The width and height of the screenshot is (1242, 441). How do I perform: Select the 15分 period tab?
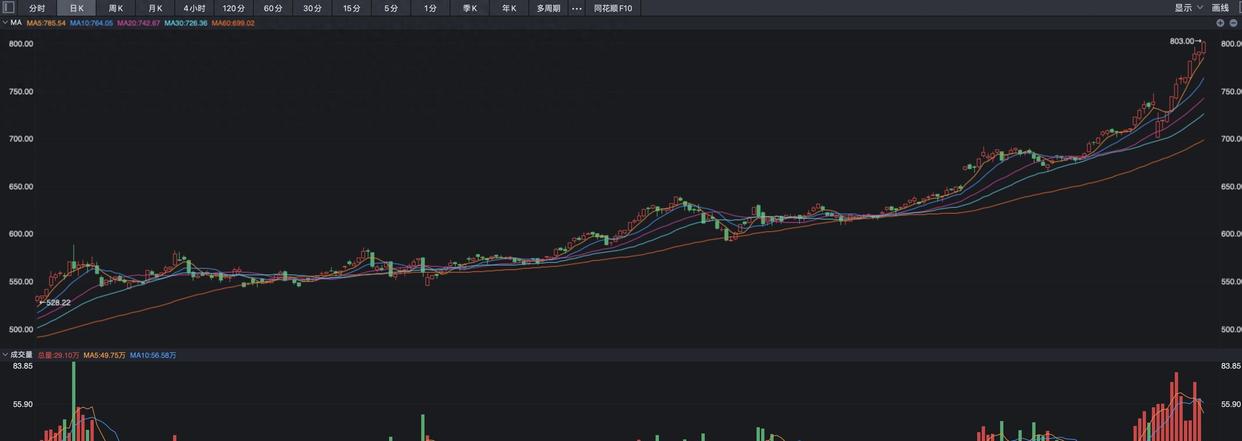click(x=352, y=8)
